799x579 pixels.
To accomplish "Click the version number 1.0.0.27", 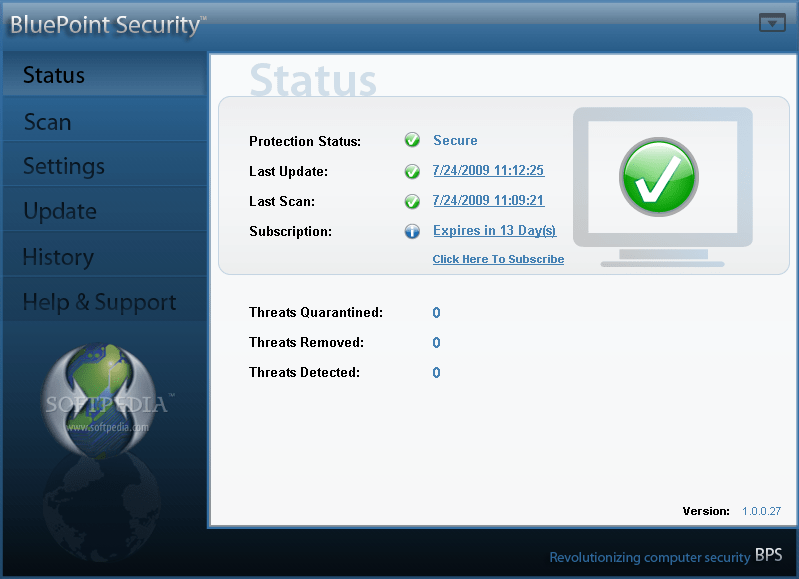I will [x=761, y=511].
